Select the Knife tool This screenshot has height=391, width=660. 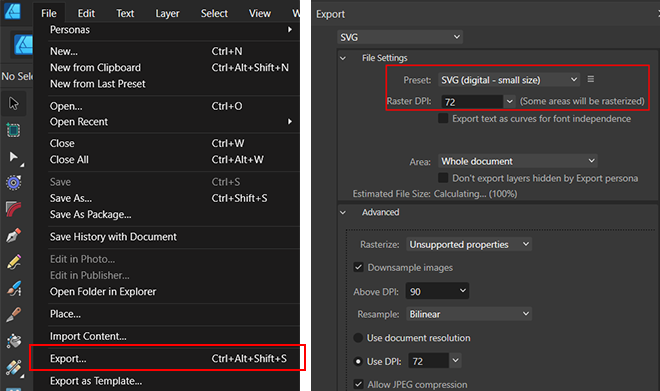pos(13,314)
